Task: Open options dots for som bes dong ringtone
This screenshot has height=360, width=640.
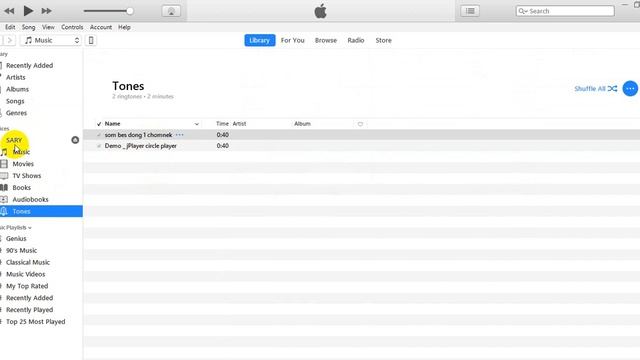Action: (x=180, y=135)
